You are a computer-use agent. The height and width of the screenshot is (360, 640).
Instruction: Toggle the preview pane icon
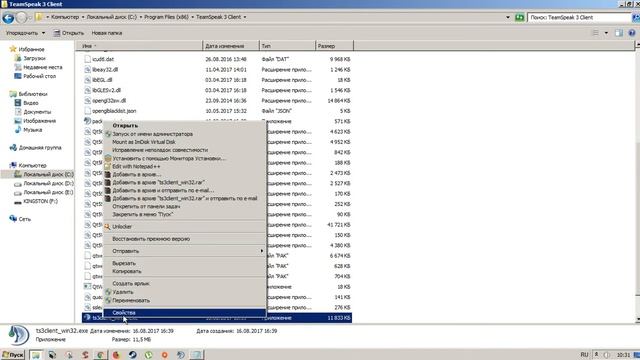[x=619, y=33]
